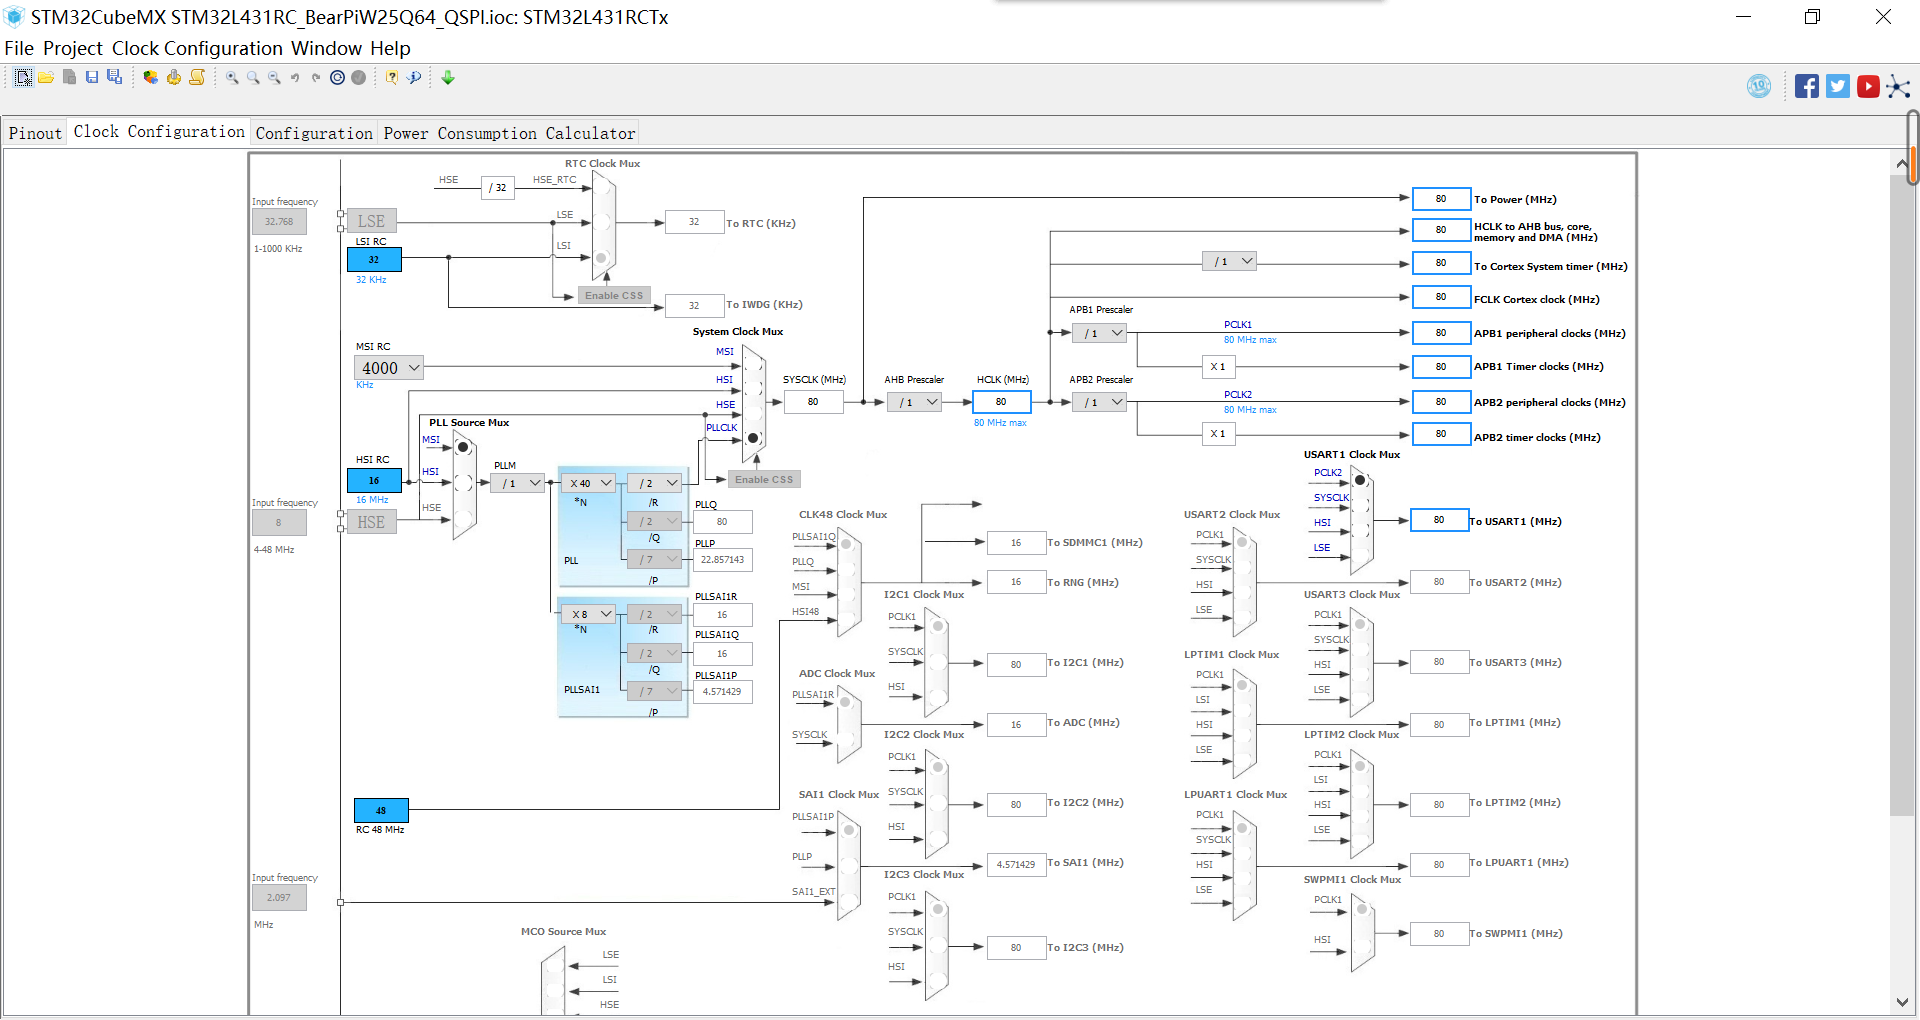This screenshot has width=1920, height=1020.
Task: Open the Clock Configuration menu
Action: coord(197,48)
